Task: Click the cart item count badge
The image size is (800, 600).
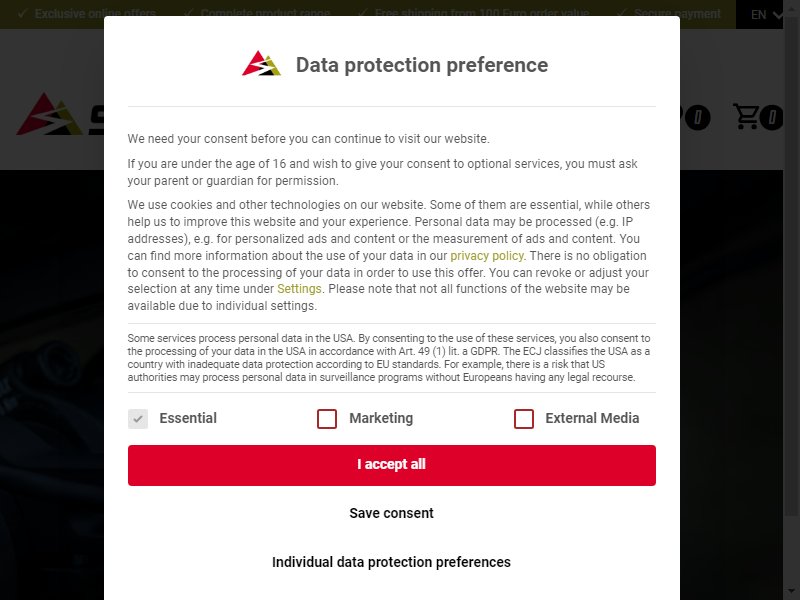Action: 771,117
